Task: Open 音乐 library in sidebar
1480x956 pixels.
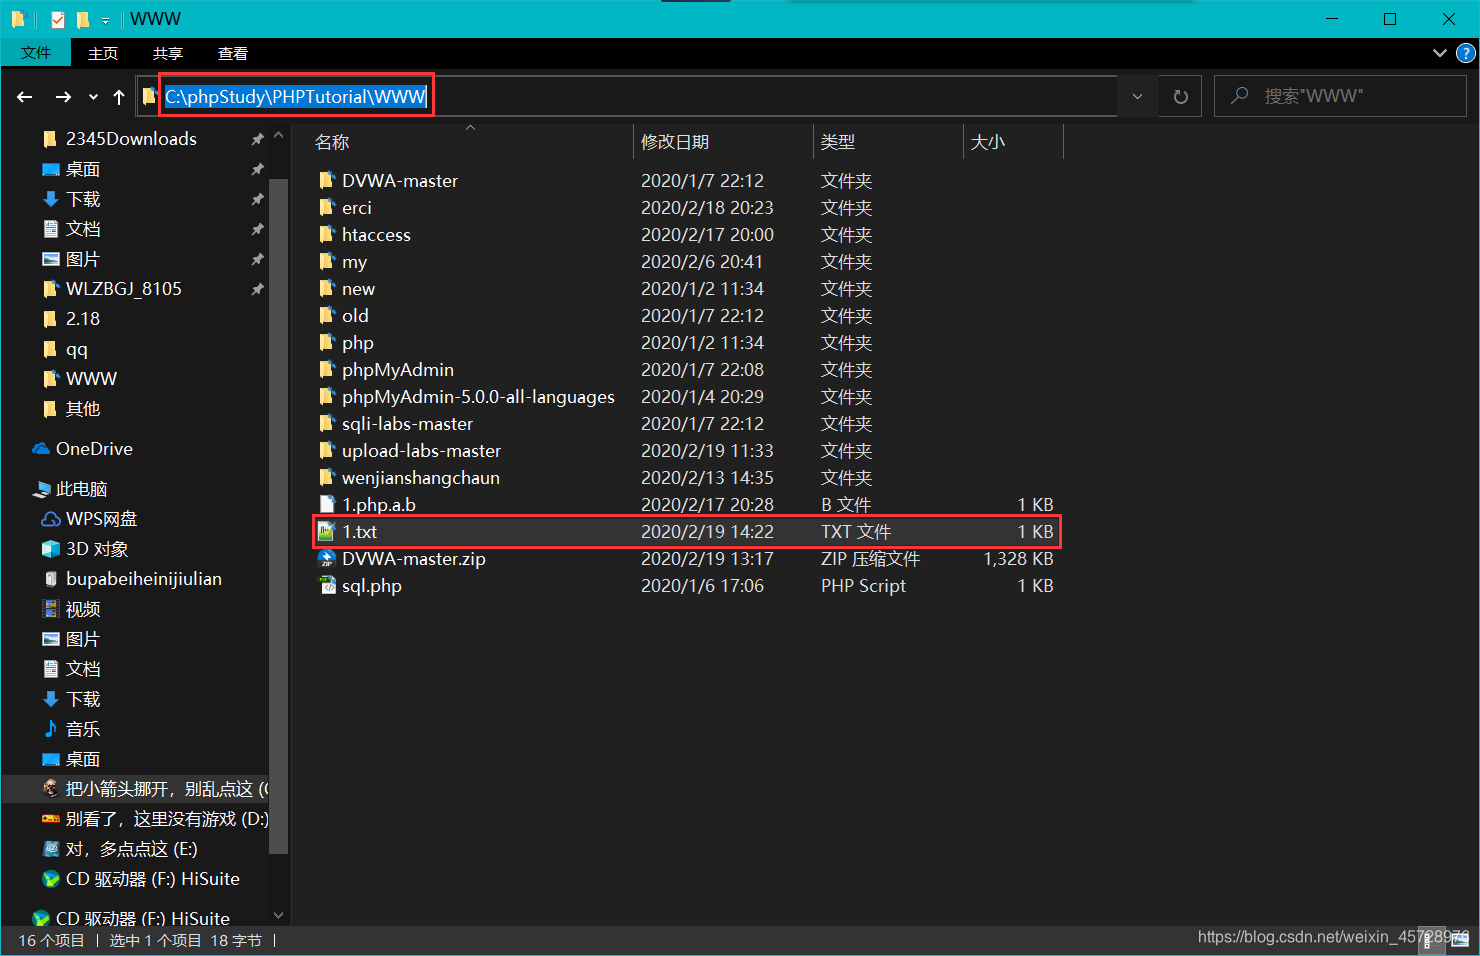Action: (82, 729)
